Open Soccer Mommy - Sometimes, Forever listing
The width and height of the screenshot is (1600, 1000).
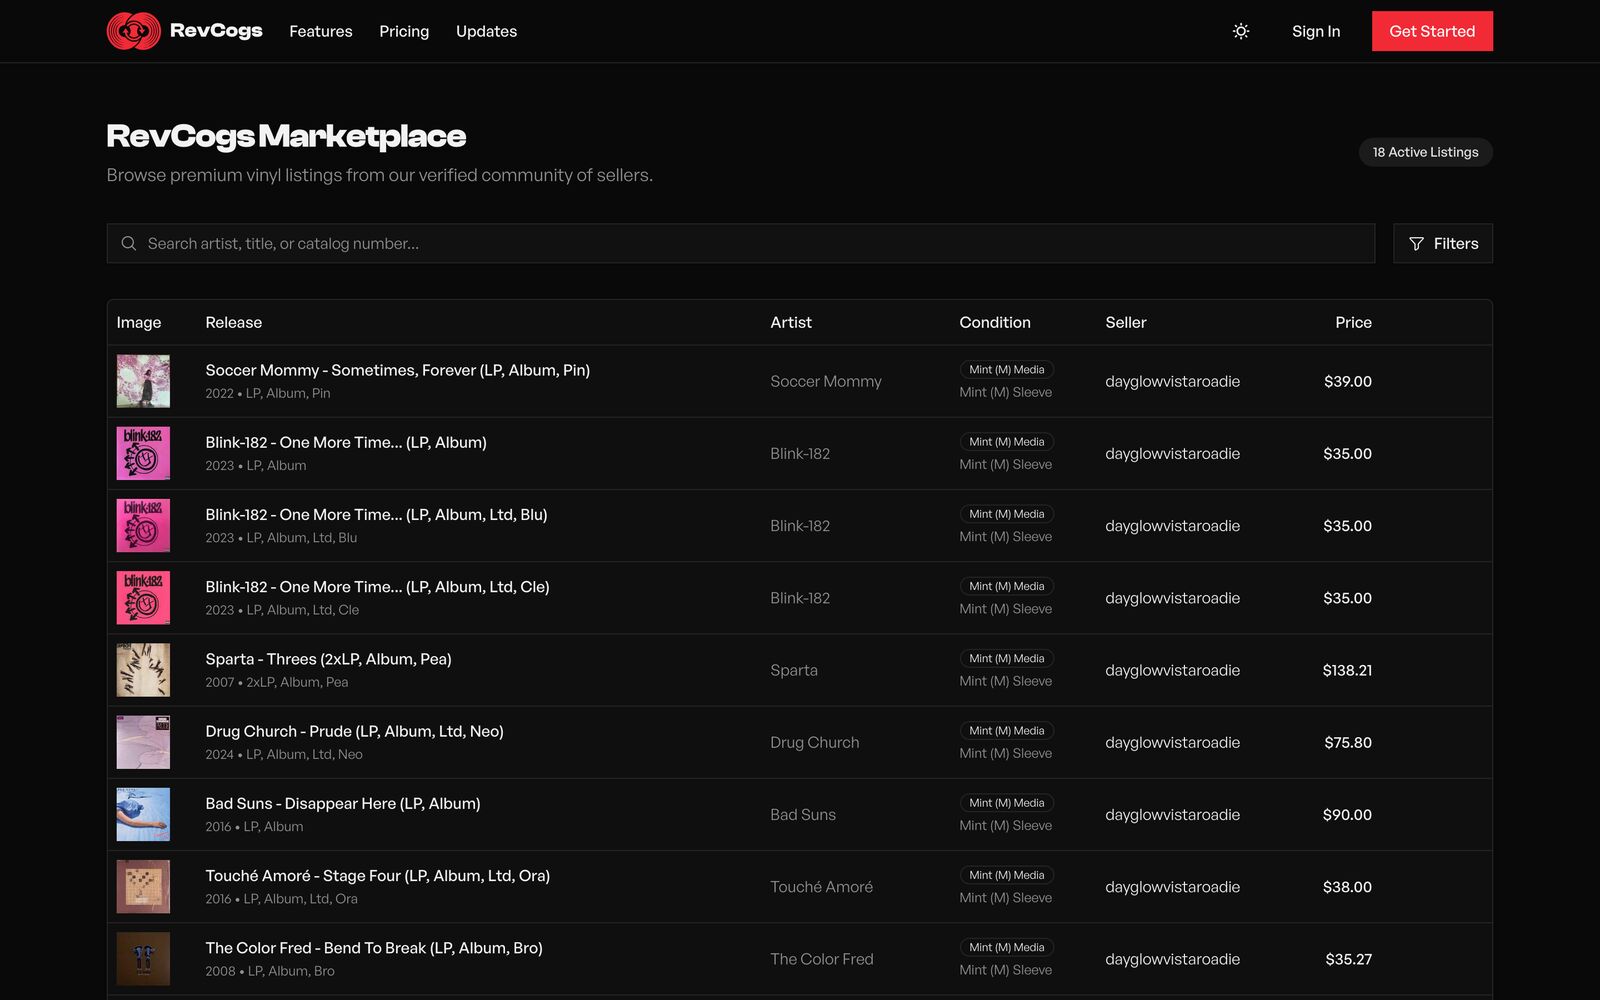(398, 370)
